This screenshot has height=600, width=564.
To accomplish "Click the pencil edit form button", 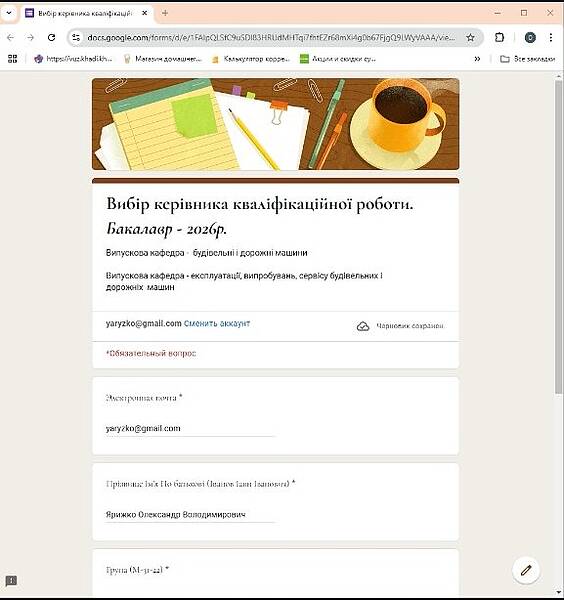I will [x=526, y=570].
